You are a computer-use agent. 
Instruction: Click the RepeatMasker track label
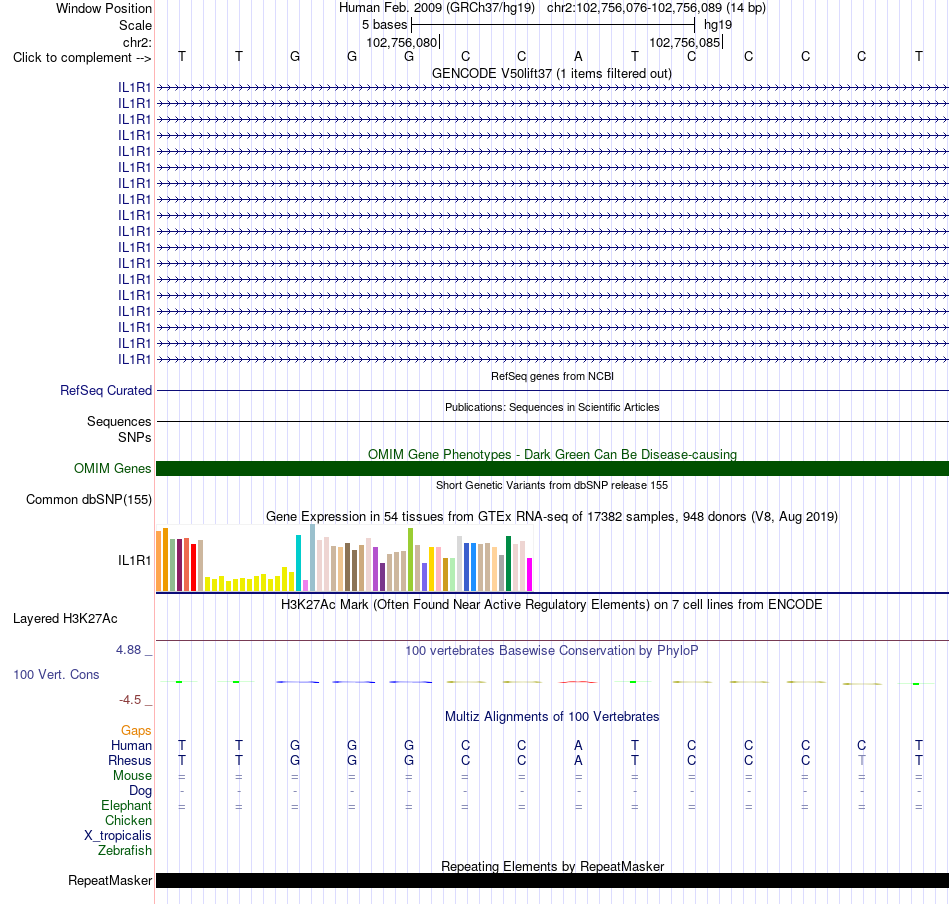click(110, 880)
